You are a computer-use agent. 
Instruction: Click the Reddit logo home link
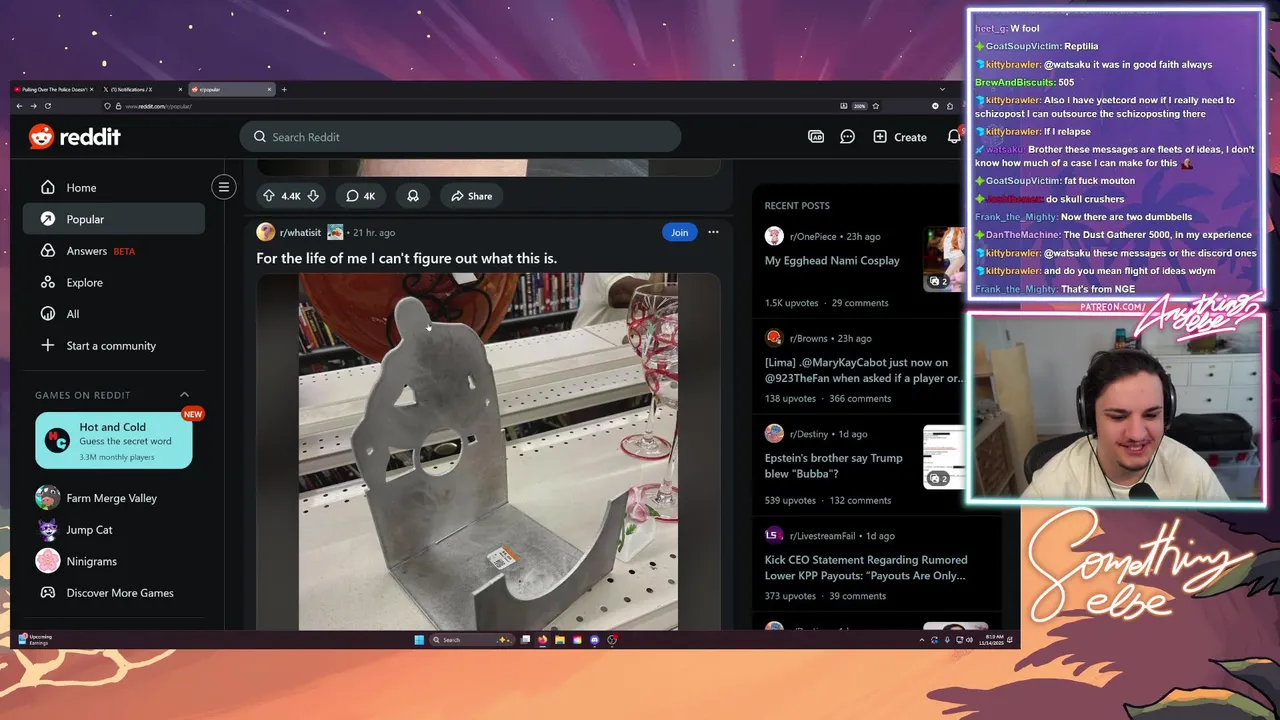coord(75,137)
